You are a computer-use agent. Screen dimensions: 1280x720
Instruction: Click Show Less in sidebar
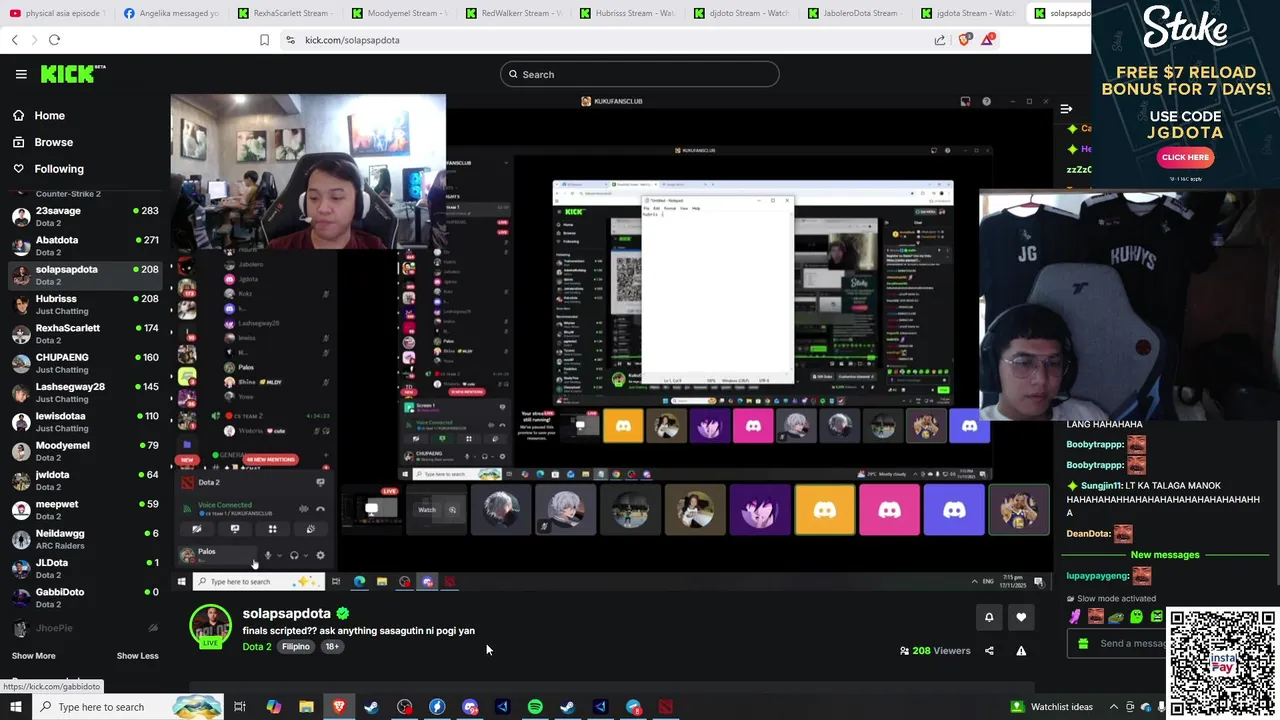[137, 656]
